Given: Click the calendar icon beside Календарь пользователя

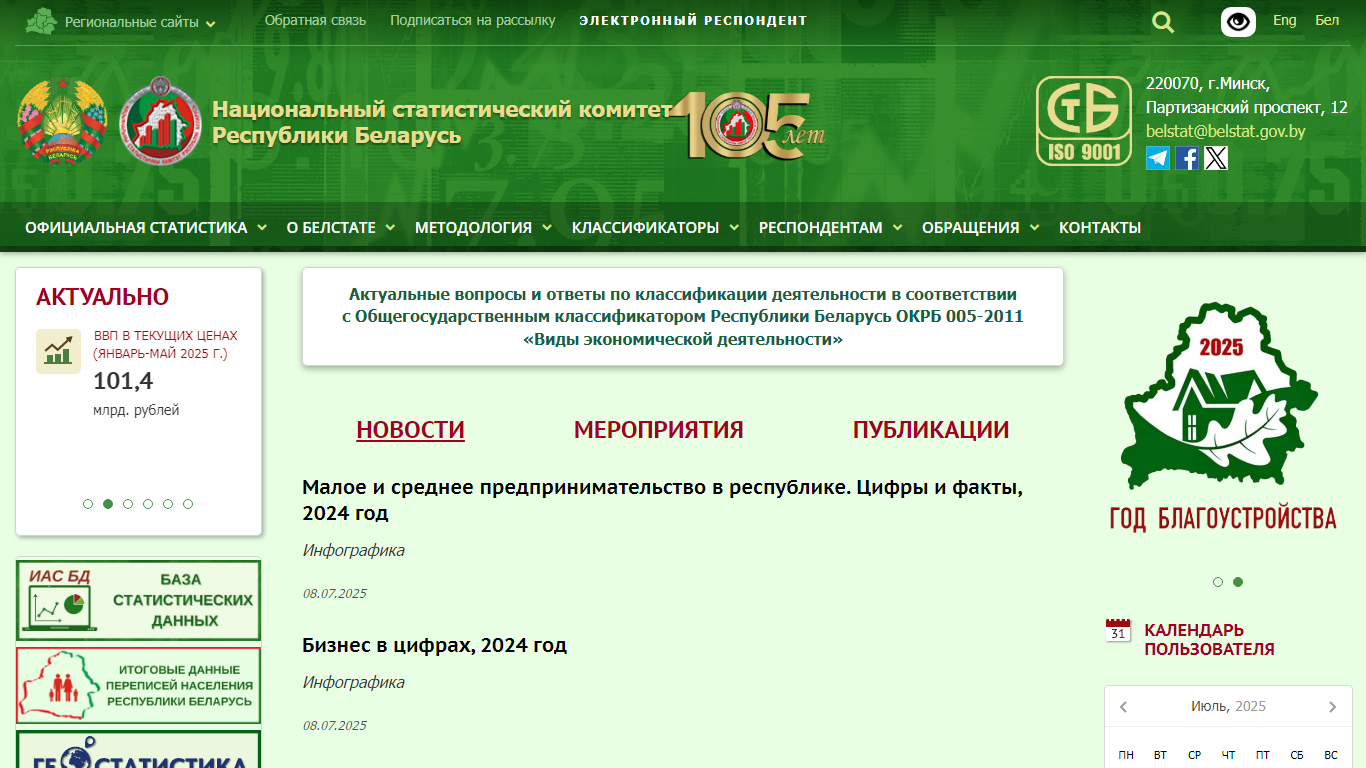Looking at the screenshot, I should [x=1118, y=631].
